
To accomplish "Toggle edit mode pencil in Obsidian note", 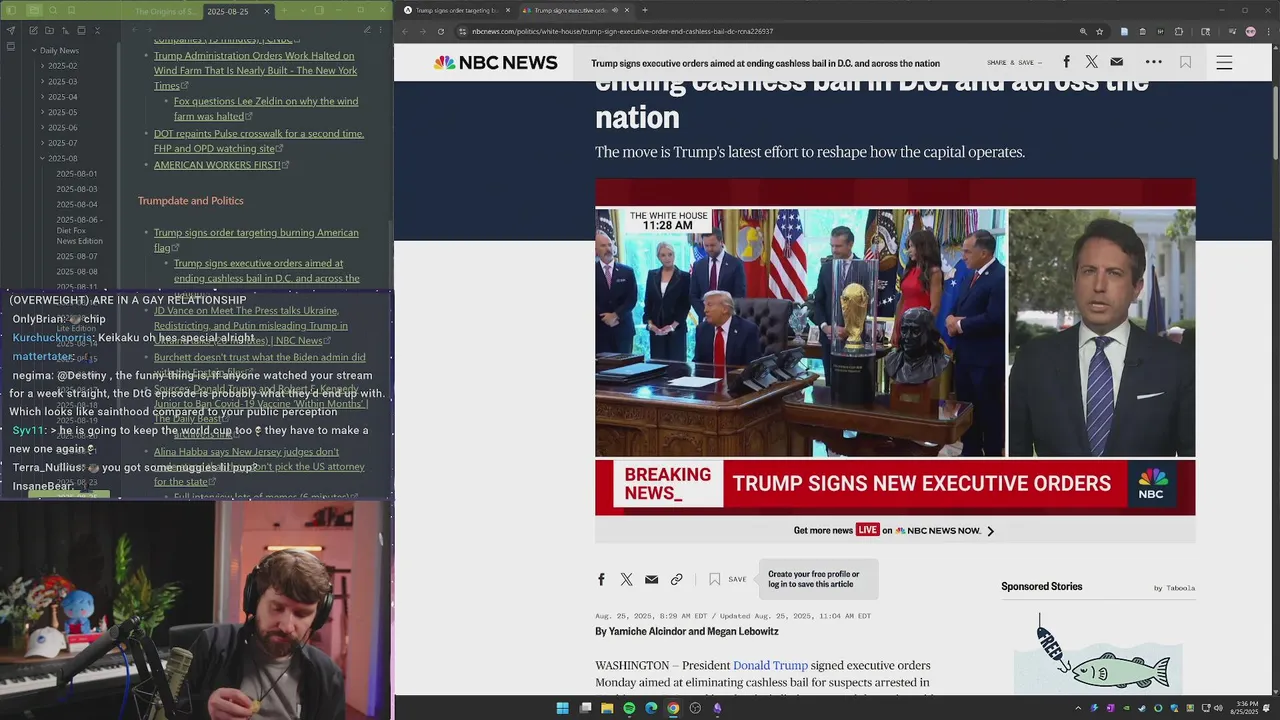I will tap(367, 30).
